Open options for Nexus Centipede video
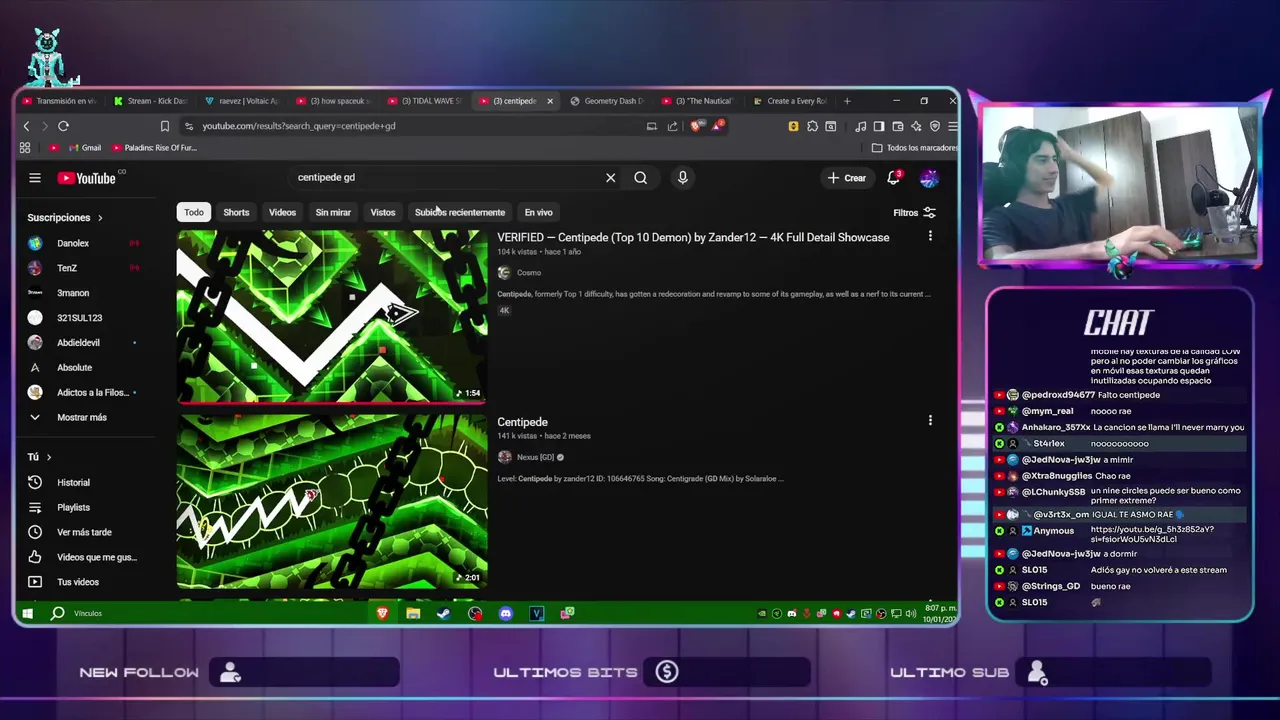The height and width of the screenshot is (720, 1280). point(930,421)
